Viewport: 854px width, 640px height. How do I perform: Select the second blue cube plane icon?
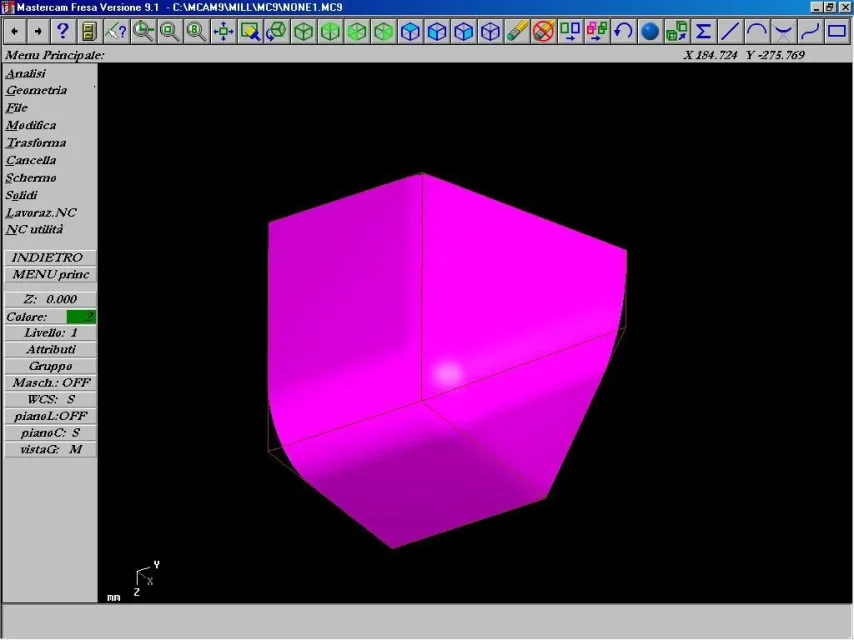tap(437, 31)
